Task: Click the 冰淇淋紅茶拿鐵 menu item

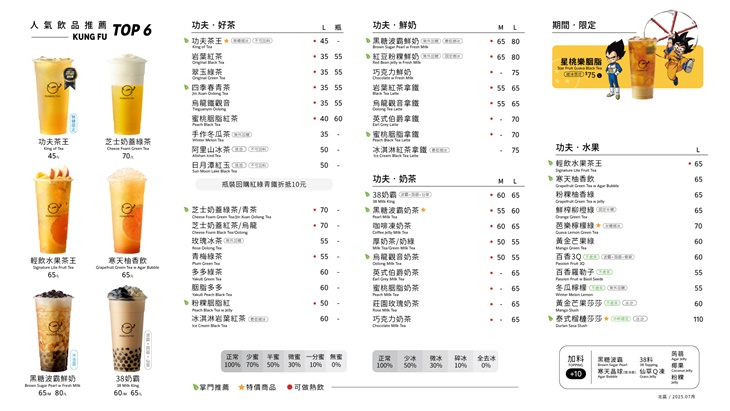Action: pyautogui.click(x=399, y=150)
